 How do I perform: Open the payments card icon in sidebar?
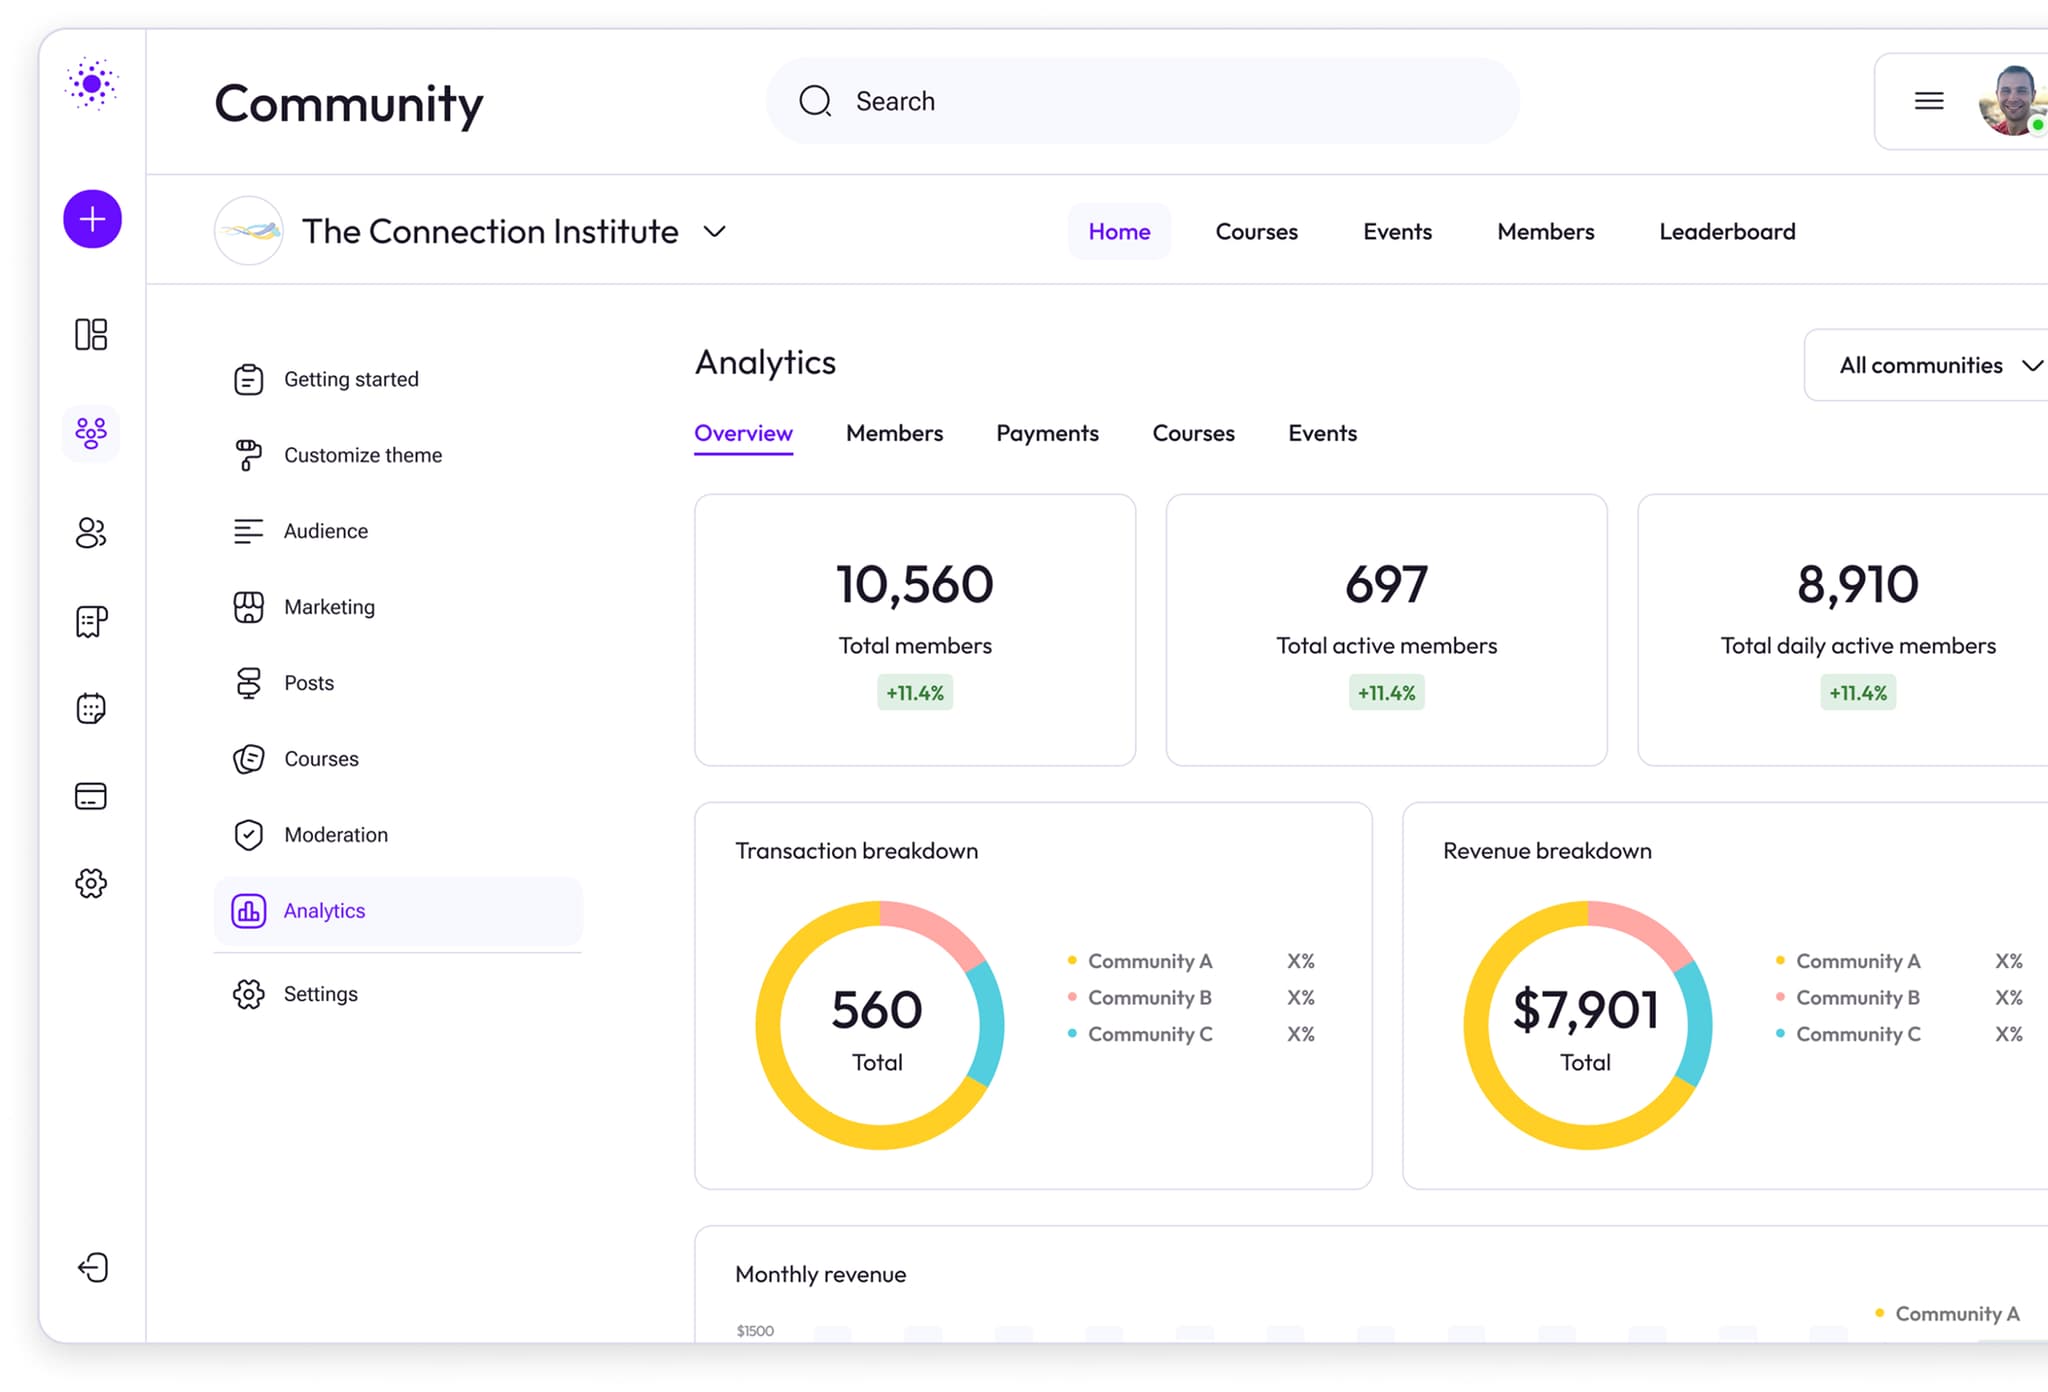tap(91, 796)
